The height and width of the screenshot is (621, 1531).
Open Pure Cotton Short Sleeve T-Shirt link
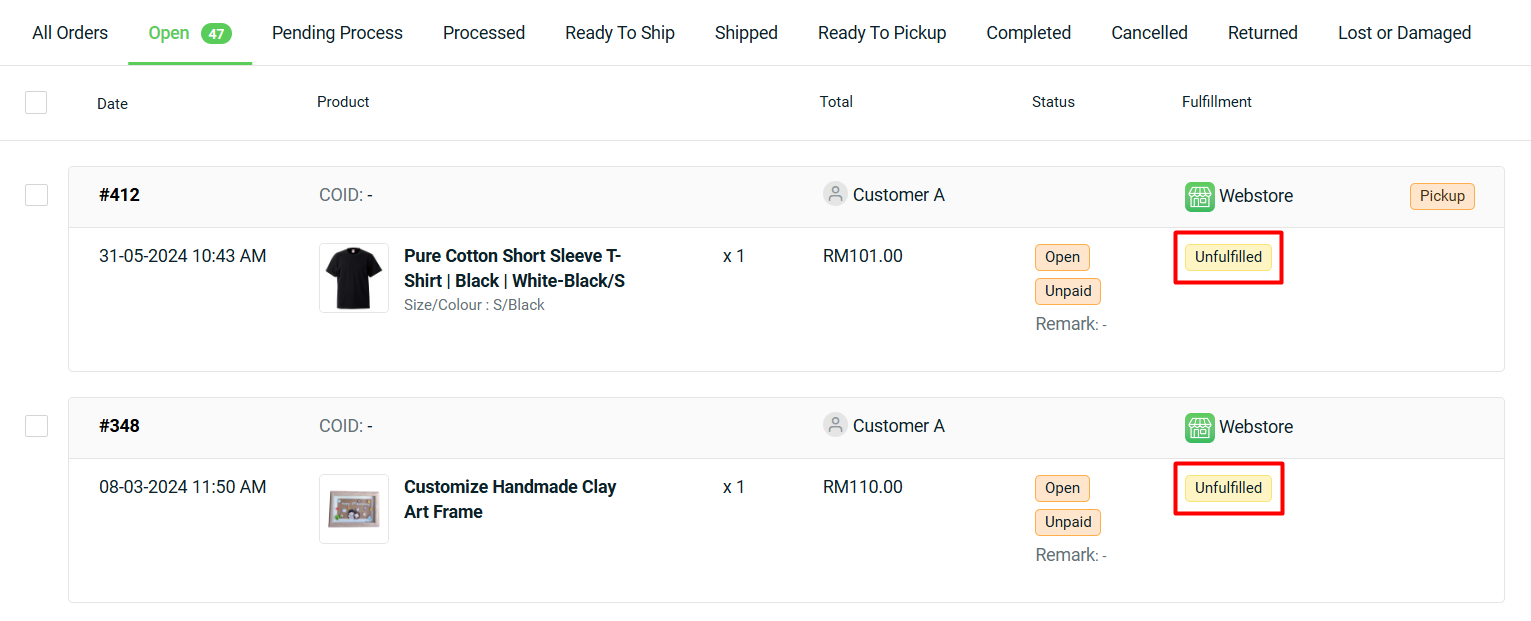514,268
